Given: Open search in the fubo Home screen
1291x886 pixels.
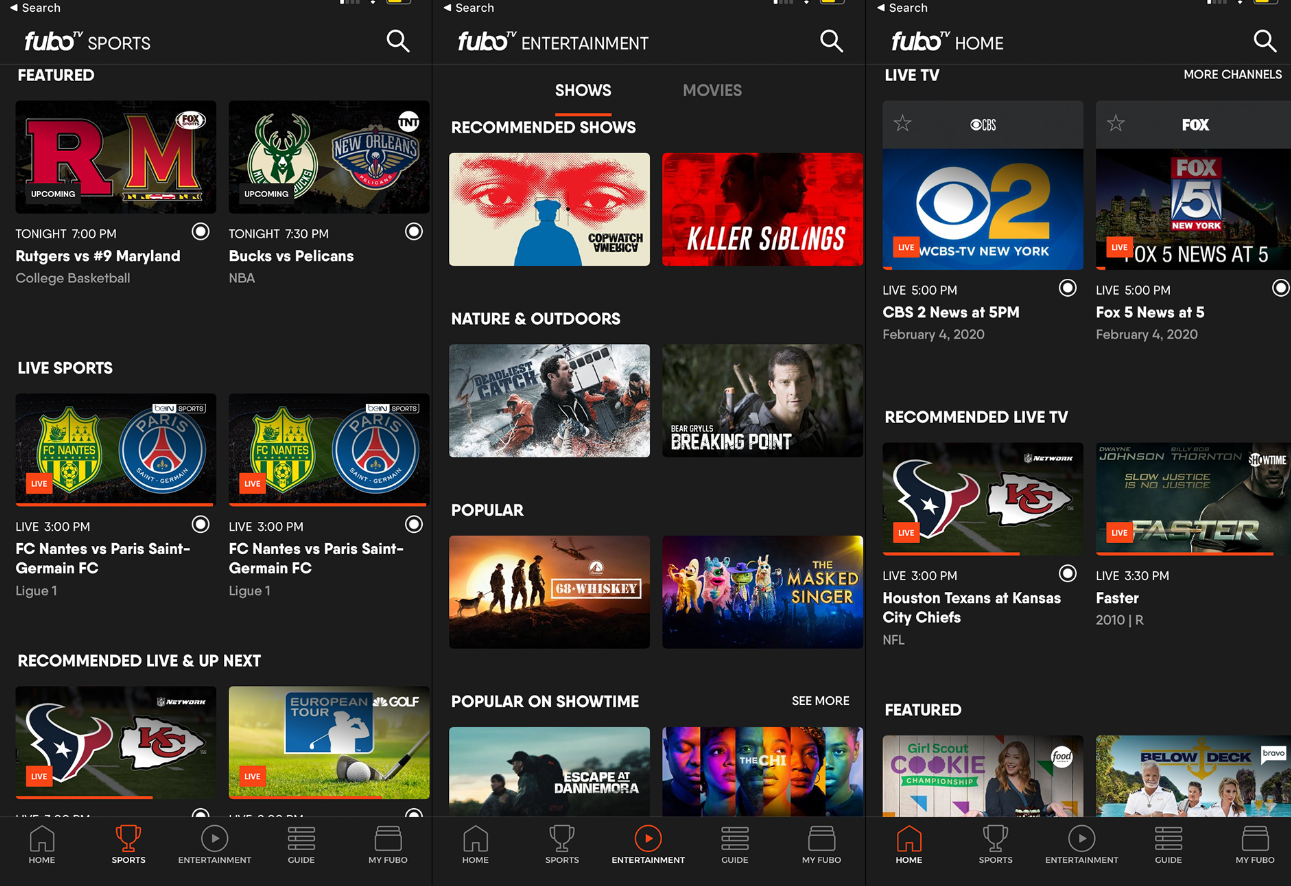Looking at the screenshot, I should pos(1264,41).
